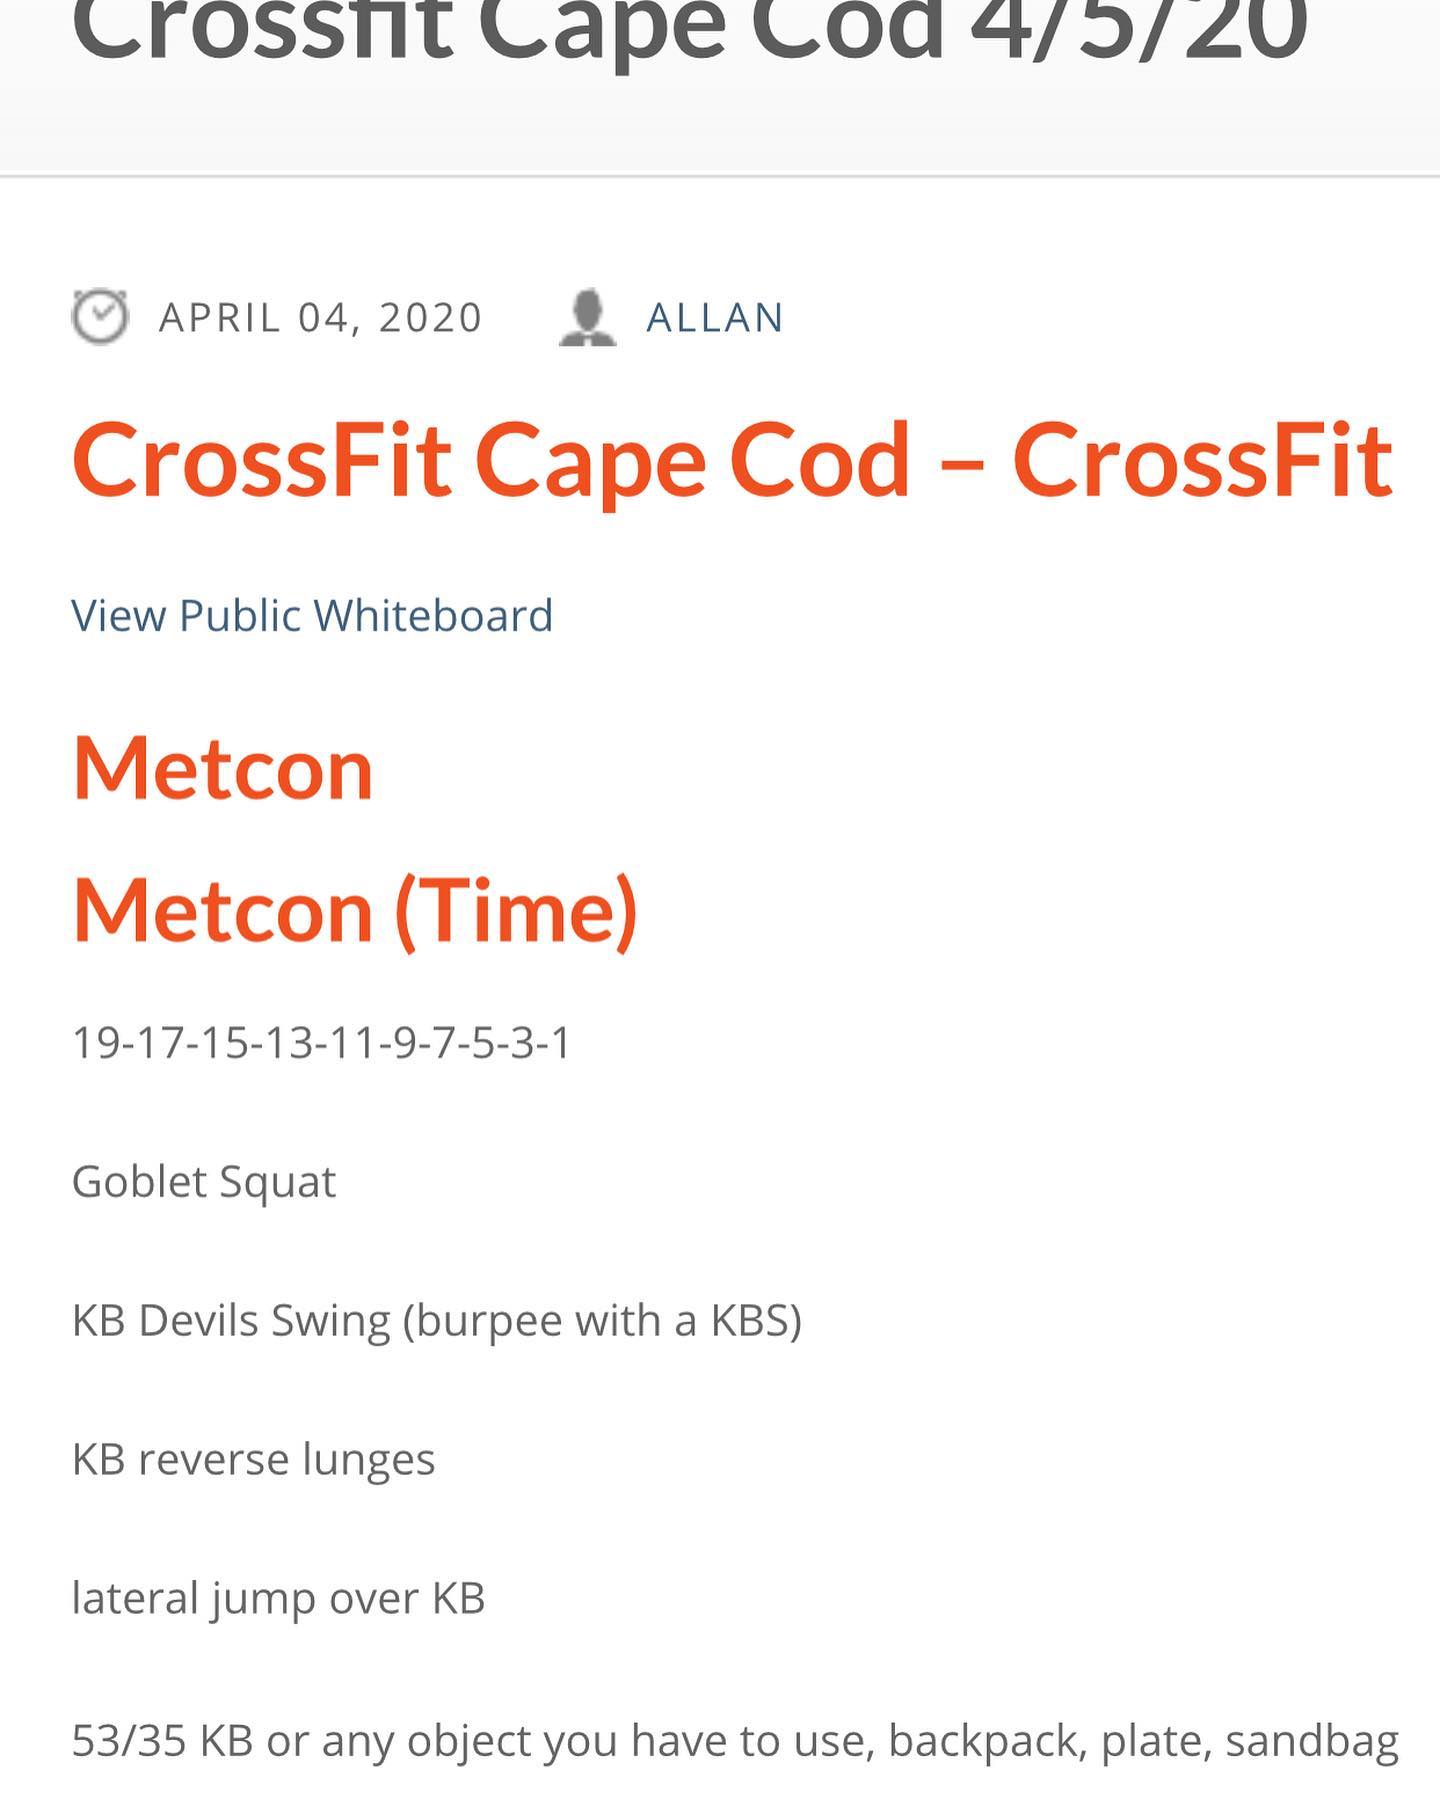Click the 19-17-15-13-11-9-7-5-3-1 rep scheme
This screenshot has width=1440, height=1799.
point(321,1043)
